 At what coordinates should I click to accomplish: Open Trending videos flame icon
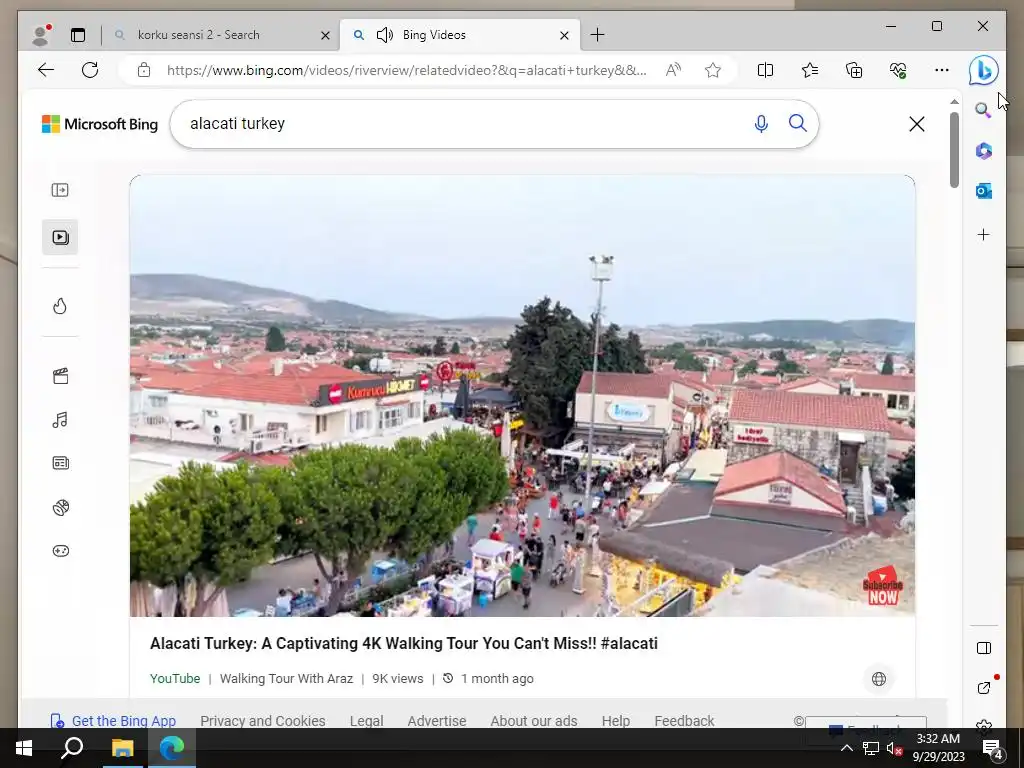pyautogui.click(x=60, y=306)
